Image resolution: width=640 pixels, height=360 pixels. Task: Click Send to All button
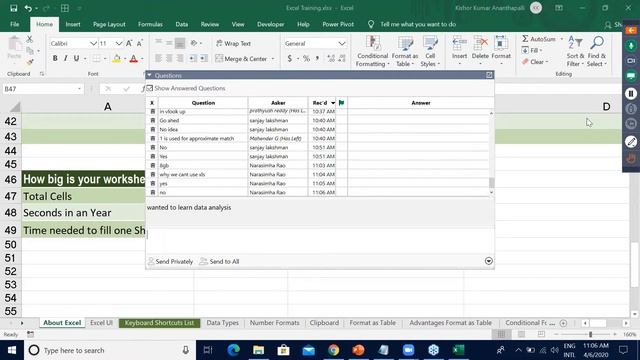coord(220,261)
